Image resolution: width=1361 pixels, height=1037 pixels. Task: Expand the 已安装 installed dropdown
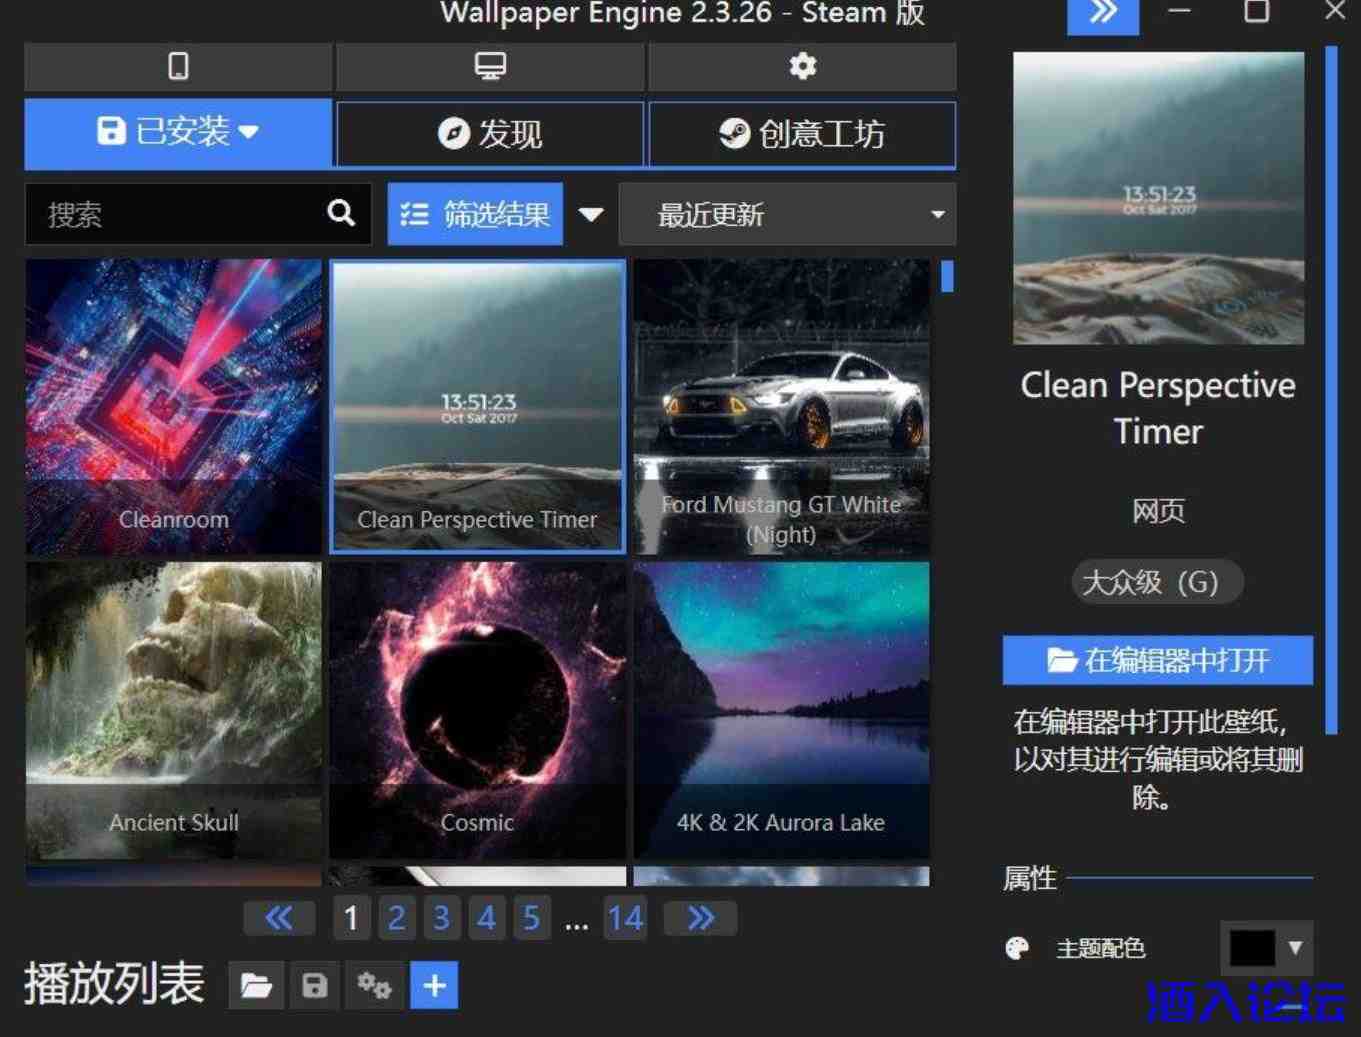point(178,132)
